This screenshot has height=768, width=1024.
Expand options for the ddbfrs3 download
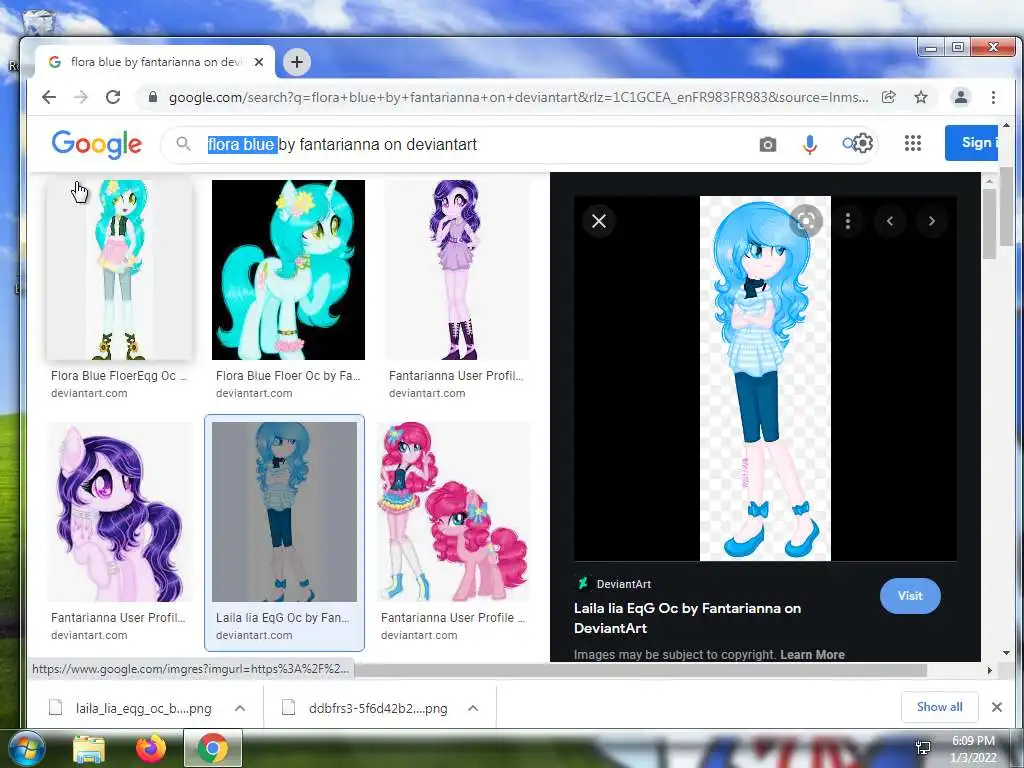tap(473, 708)
